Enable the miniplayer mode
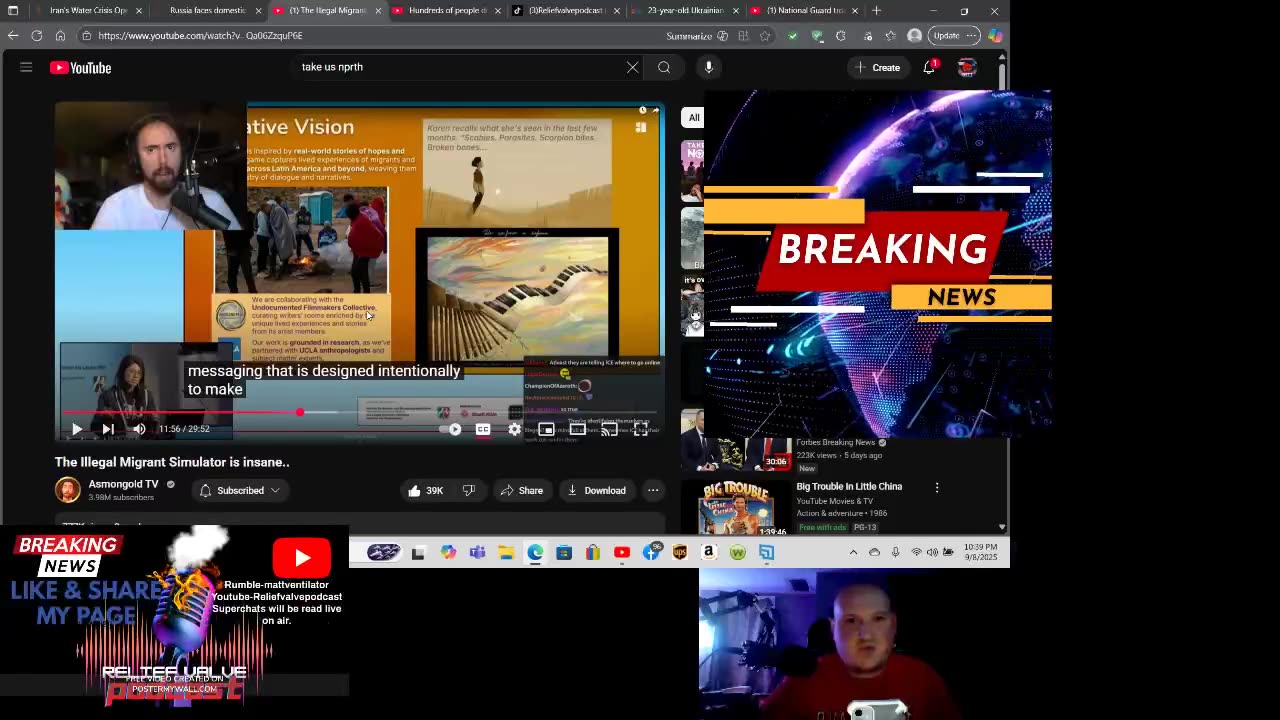The height and width of the screenshot is (720, 1280). click(546, 429)
